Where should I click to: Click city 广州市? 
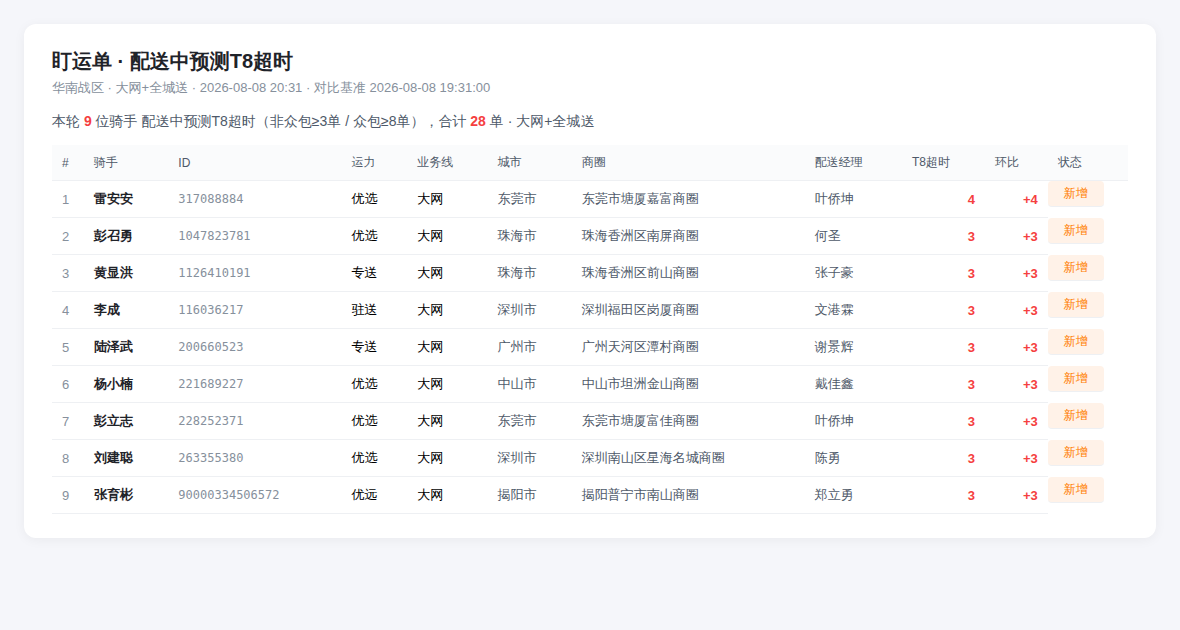tap(516, 346)
